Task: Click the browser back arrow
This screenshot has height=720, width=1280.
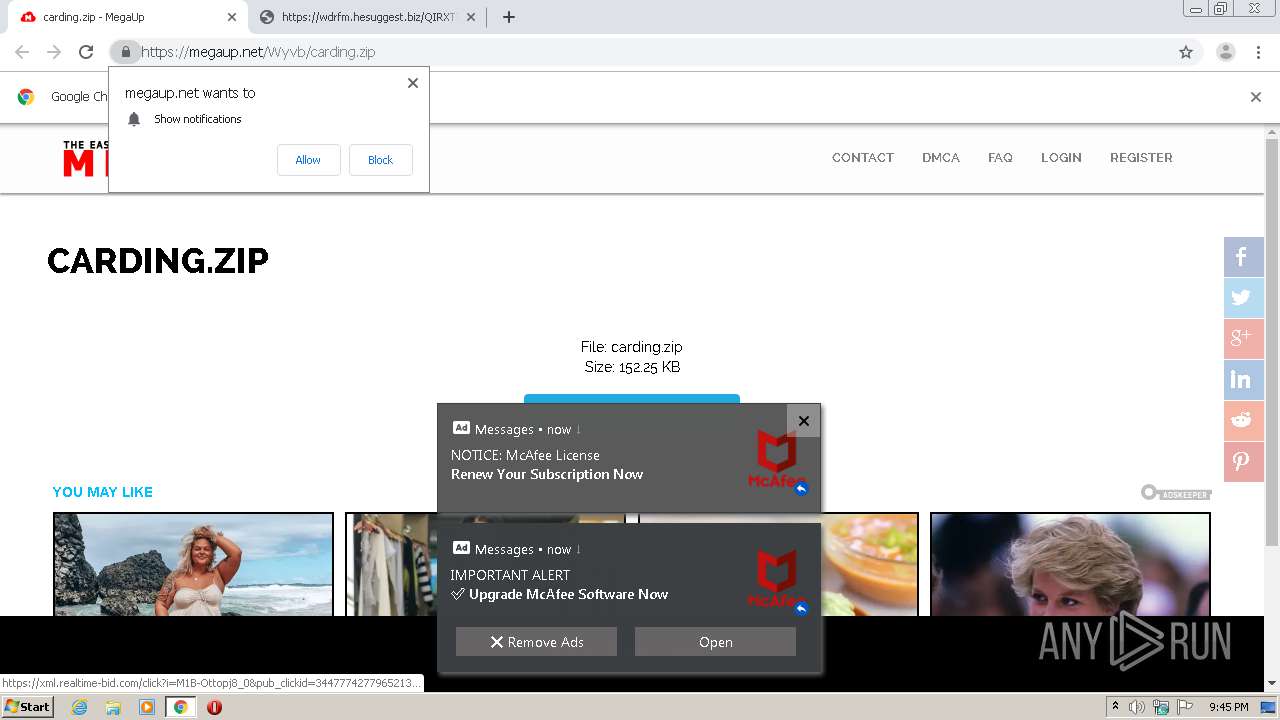Action: click(22, 52)
